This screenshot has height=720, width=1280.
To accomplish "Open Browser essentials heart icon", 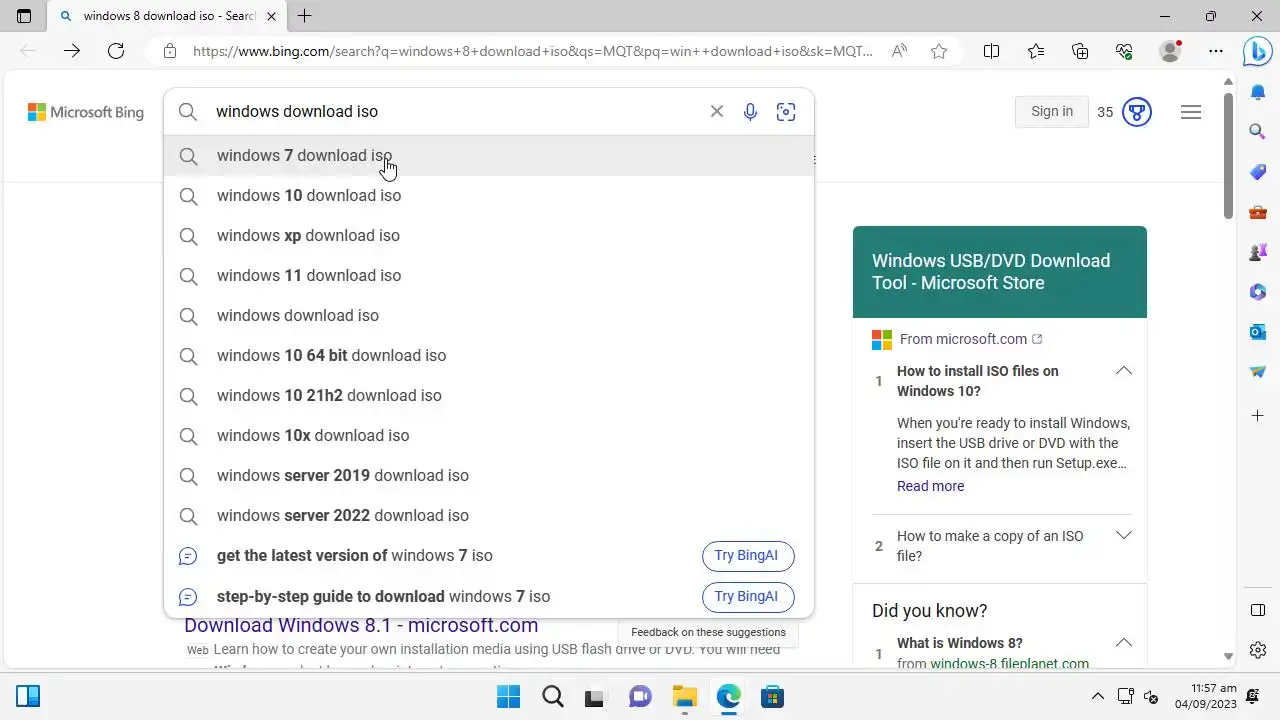I will [1124, 51].
